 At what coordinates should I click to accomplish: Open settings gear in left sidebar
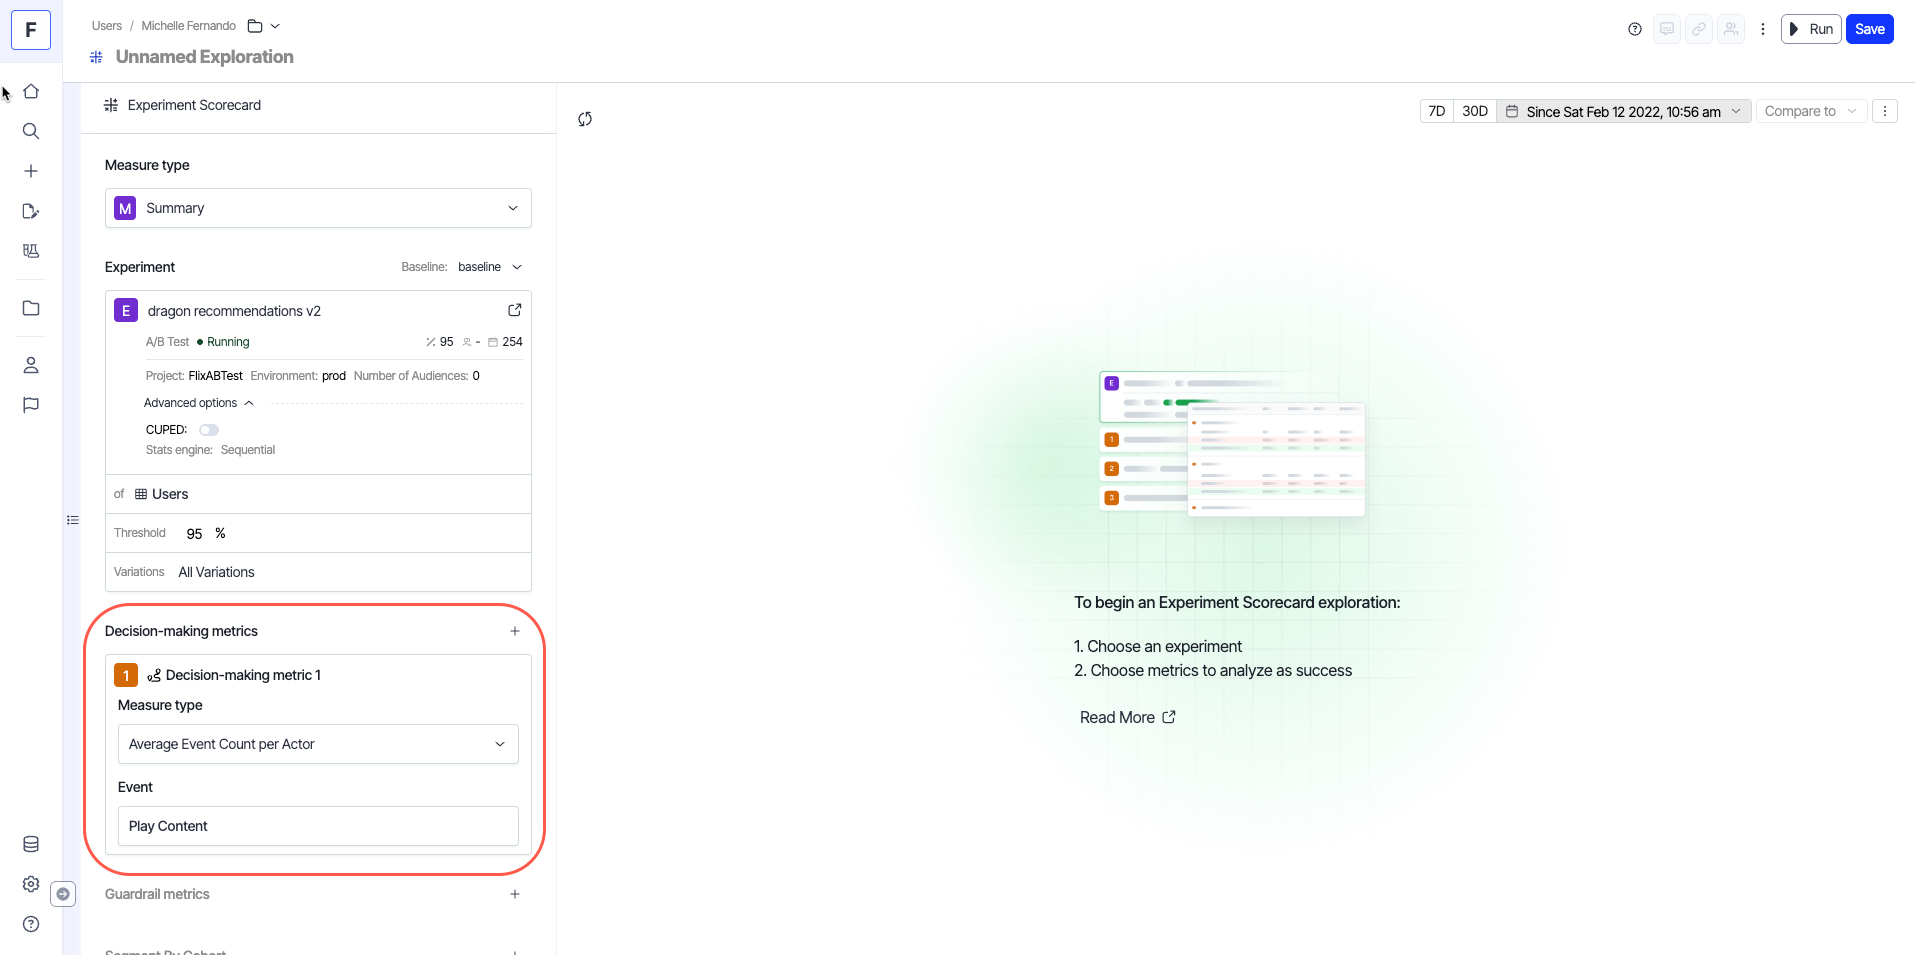31,884
